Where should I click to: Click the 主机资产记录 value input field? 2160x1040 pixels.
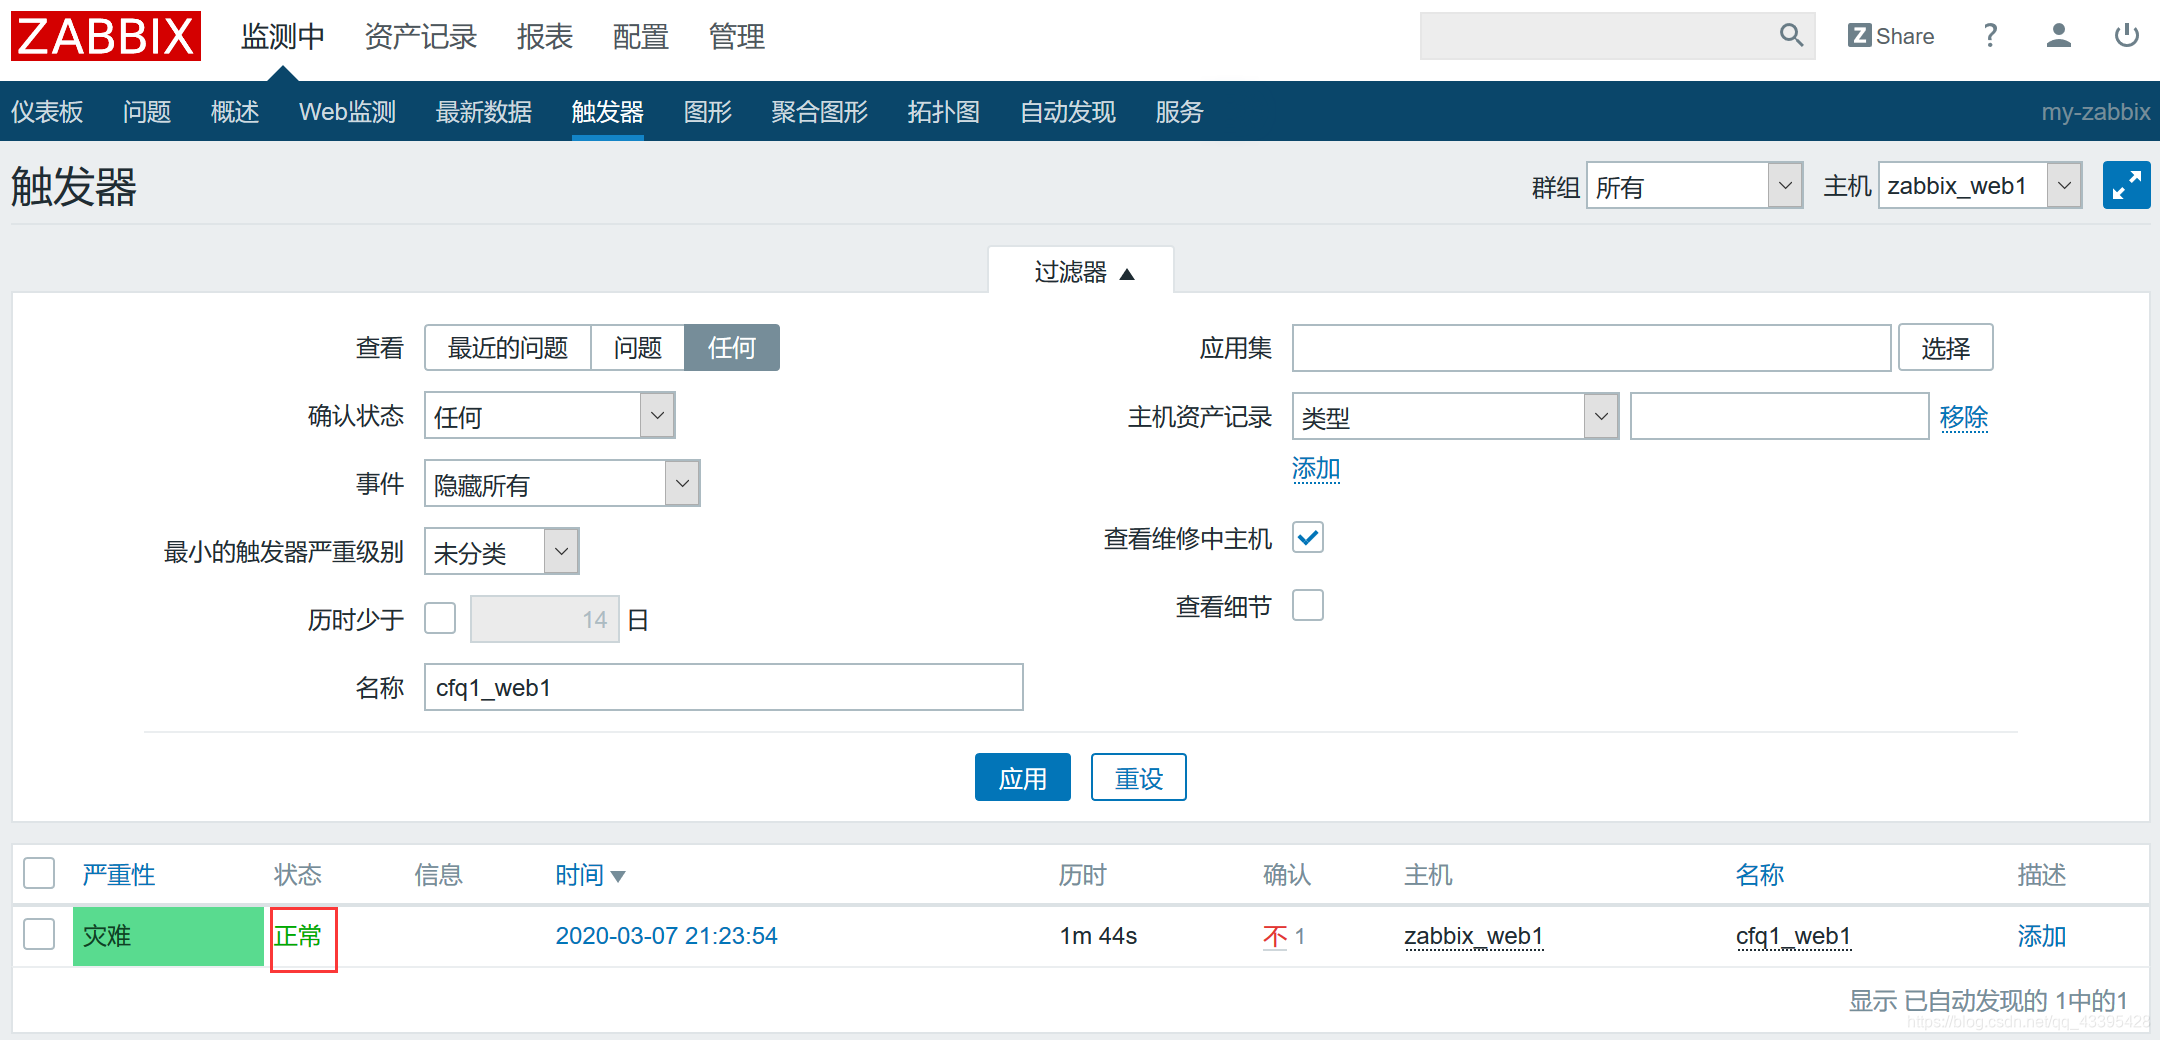1780,416
